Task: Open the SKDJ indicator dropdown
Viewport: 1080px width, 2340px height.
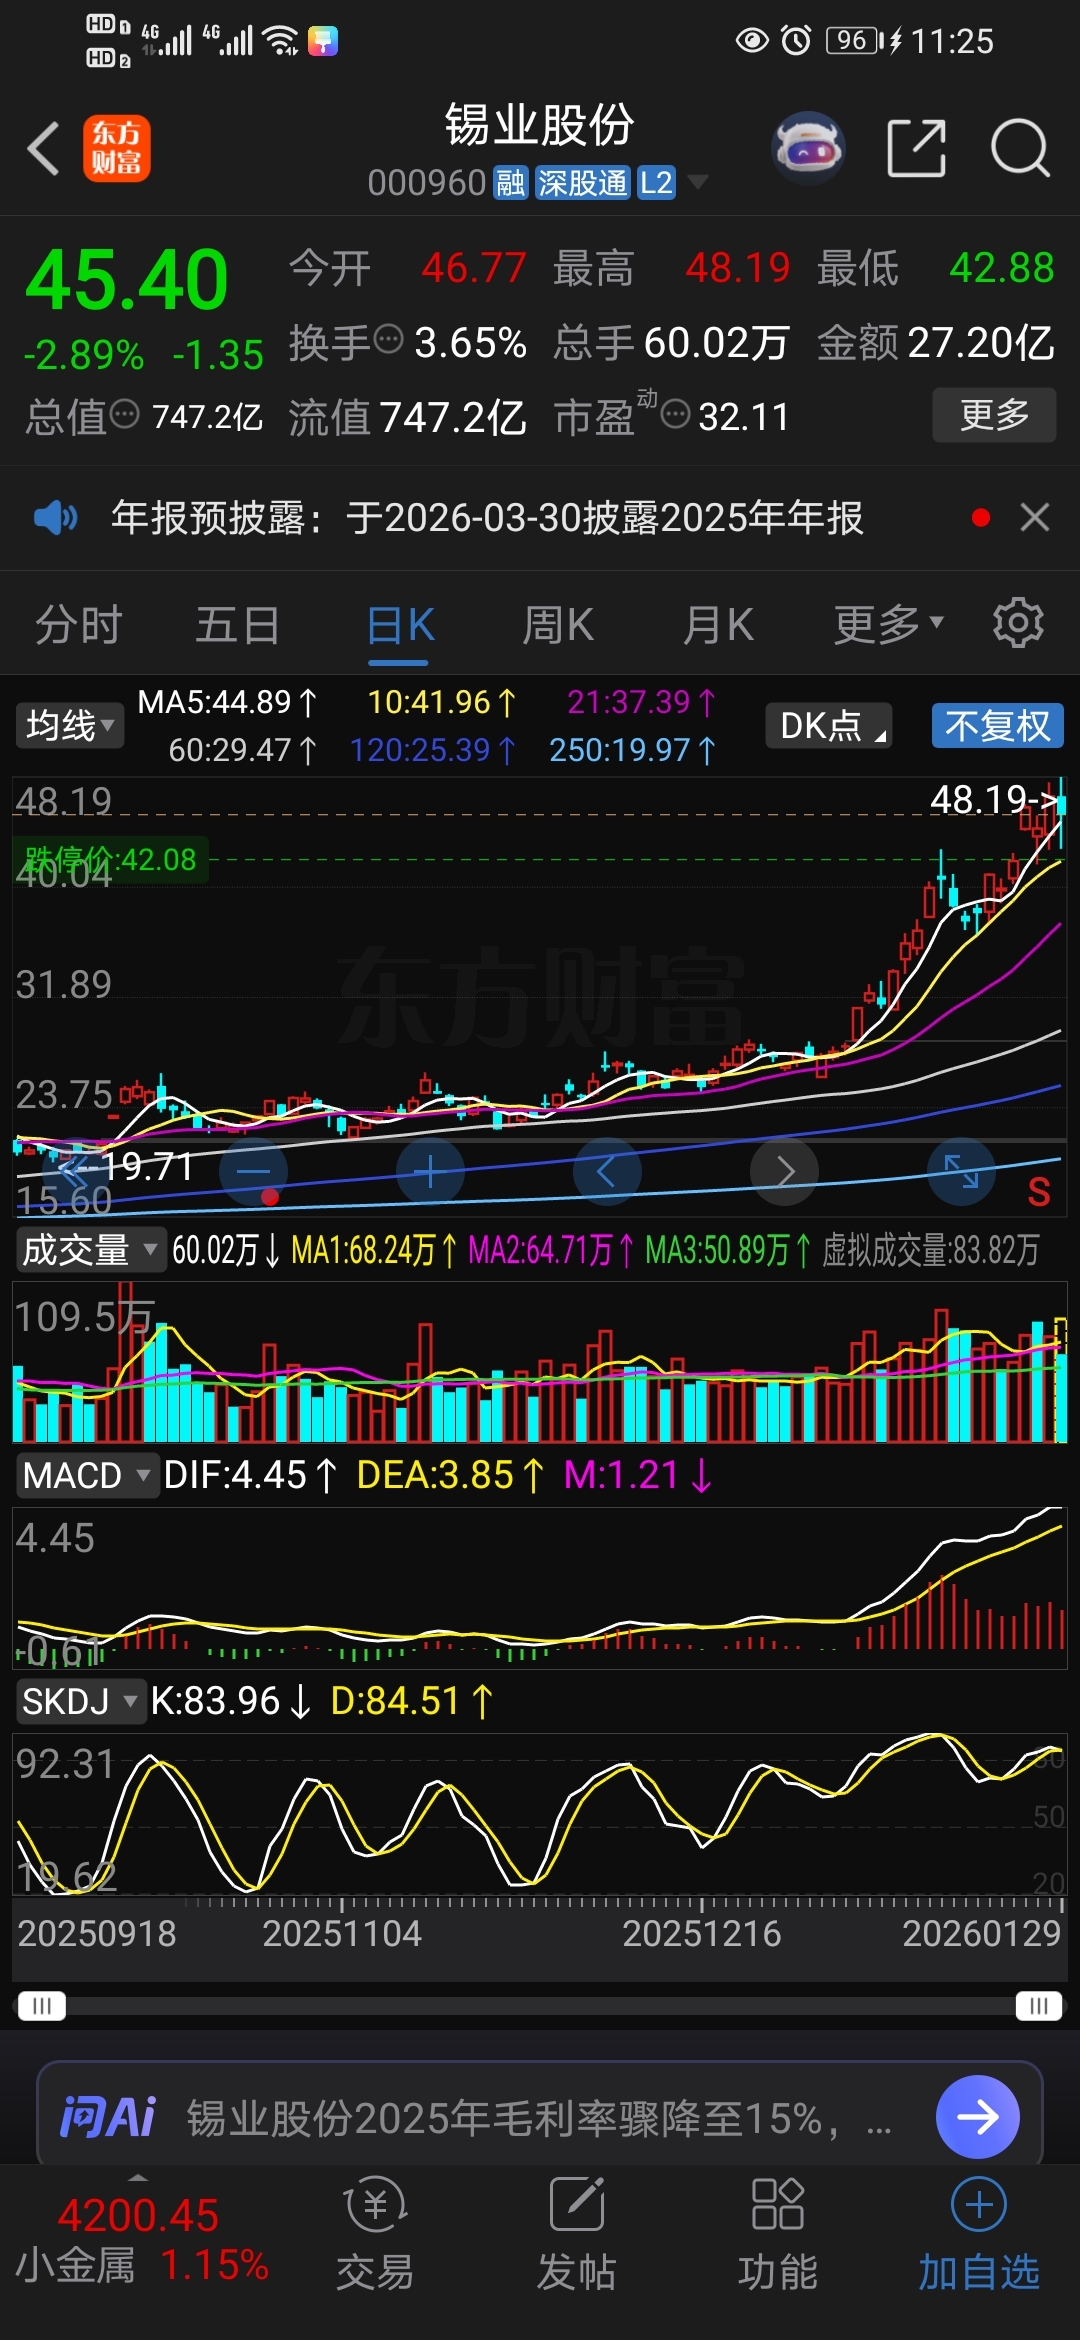Action: point(81,1700)
